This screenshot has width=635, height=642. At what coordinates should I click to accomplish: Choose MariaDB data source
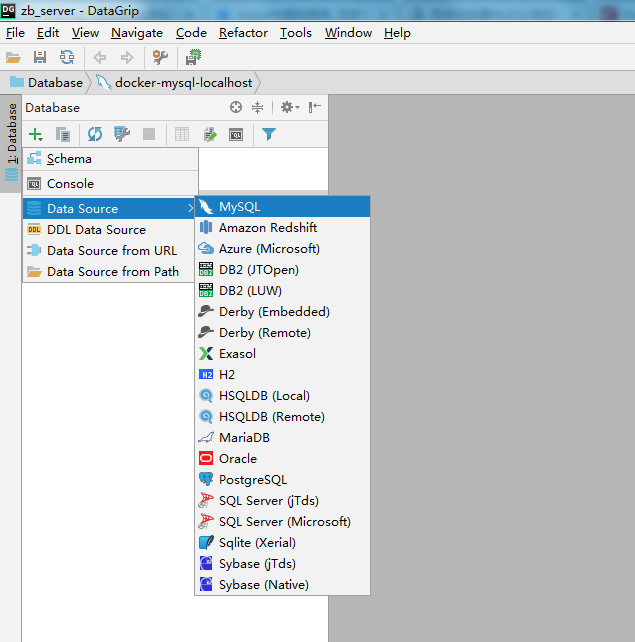click(x=282, y=437)
